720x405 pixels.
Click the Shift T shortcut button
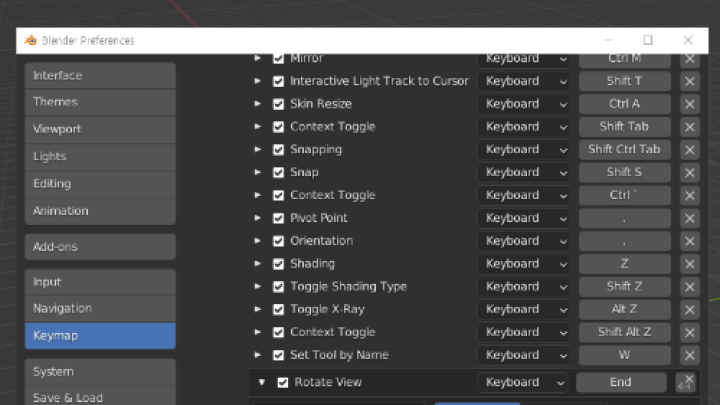click(x=624, y=81)
